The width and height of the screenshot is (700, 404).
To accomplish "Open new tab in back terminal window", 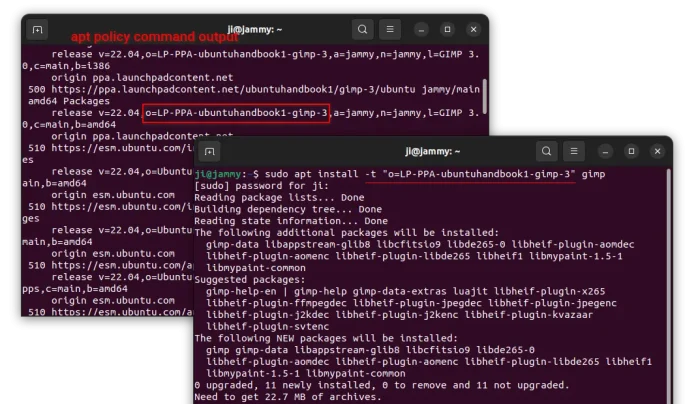I will pos(38,30).
